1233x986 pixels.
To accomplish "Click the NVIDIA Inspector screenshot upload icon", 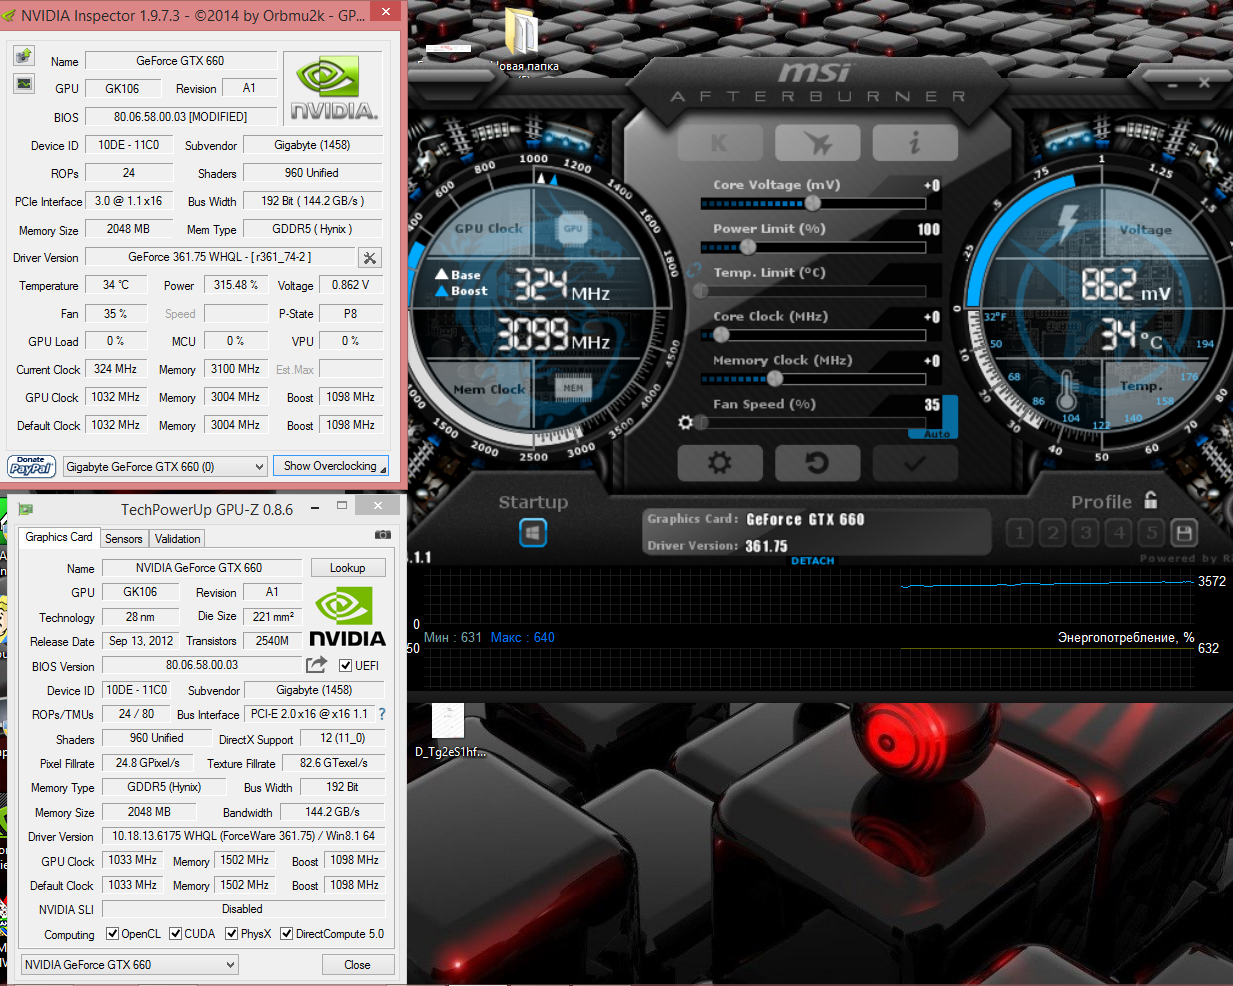I will pos(24,55).
